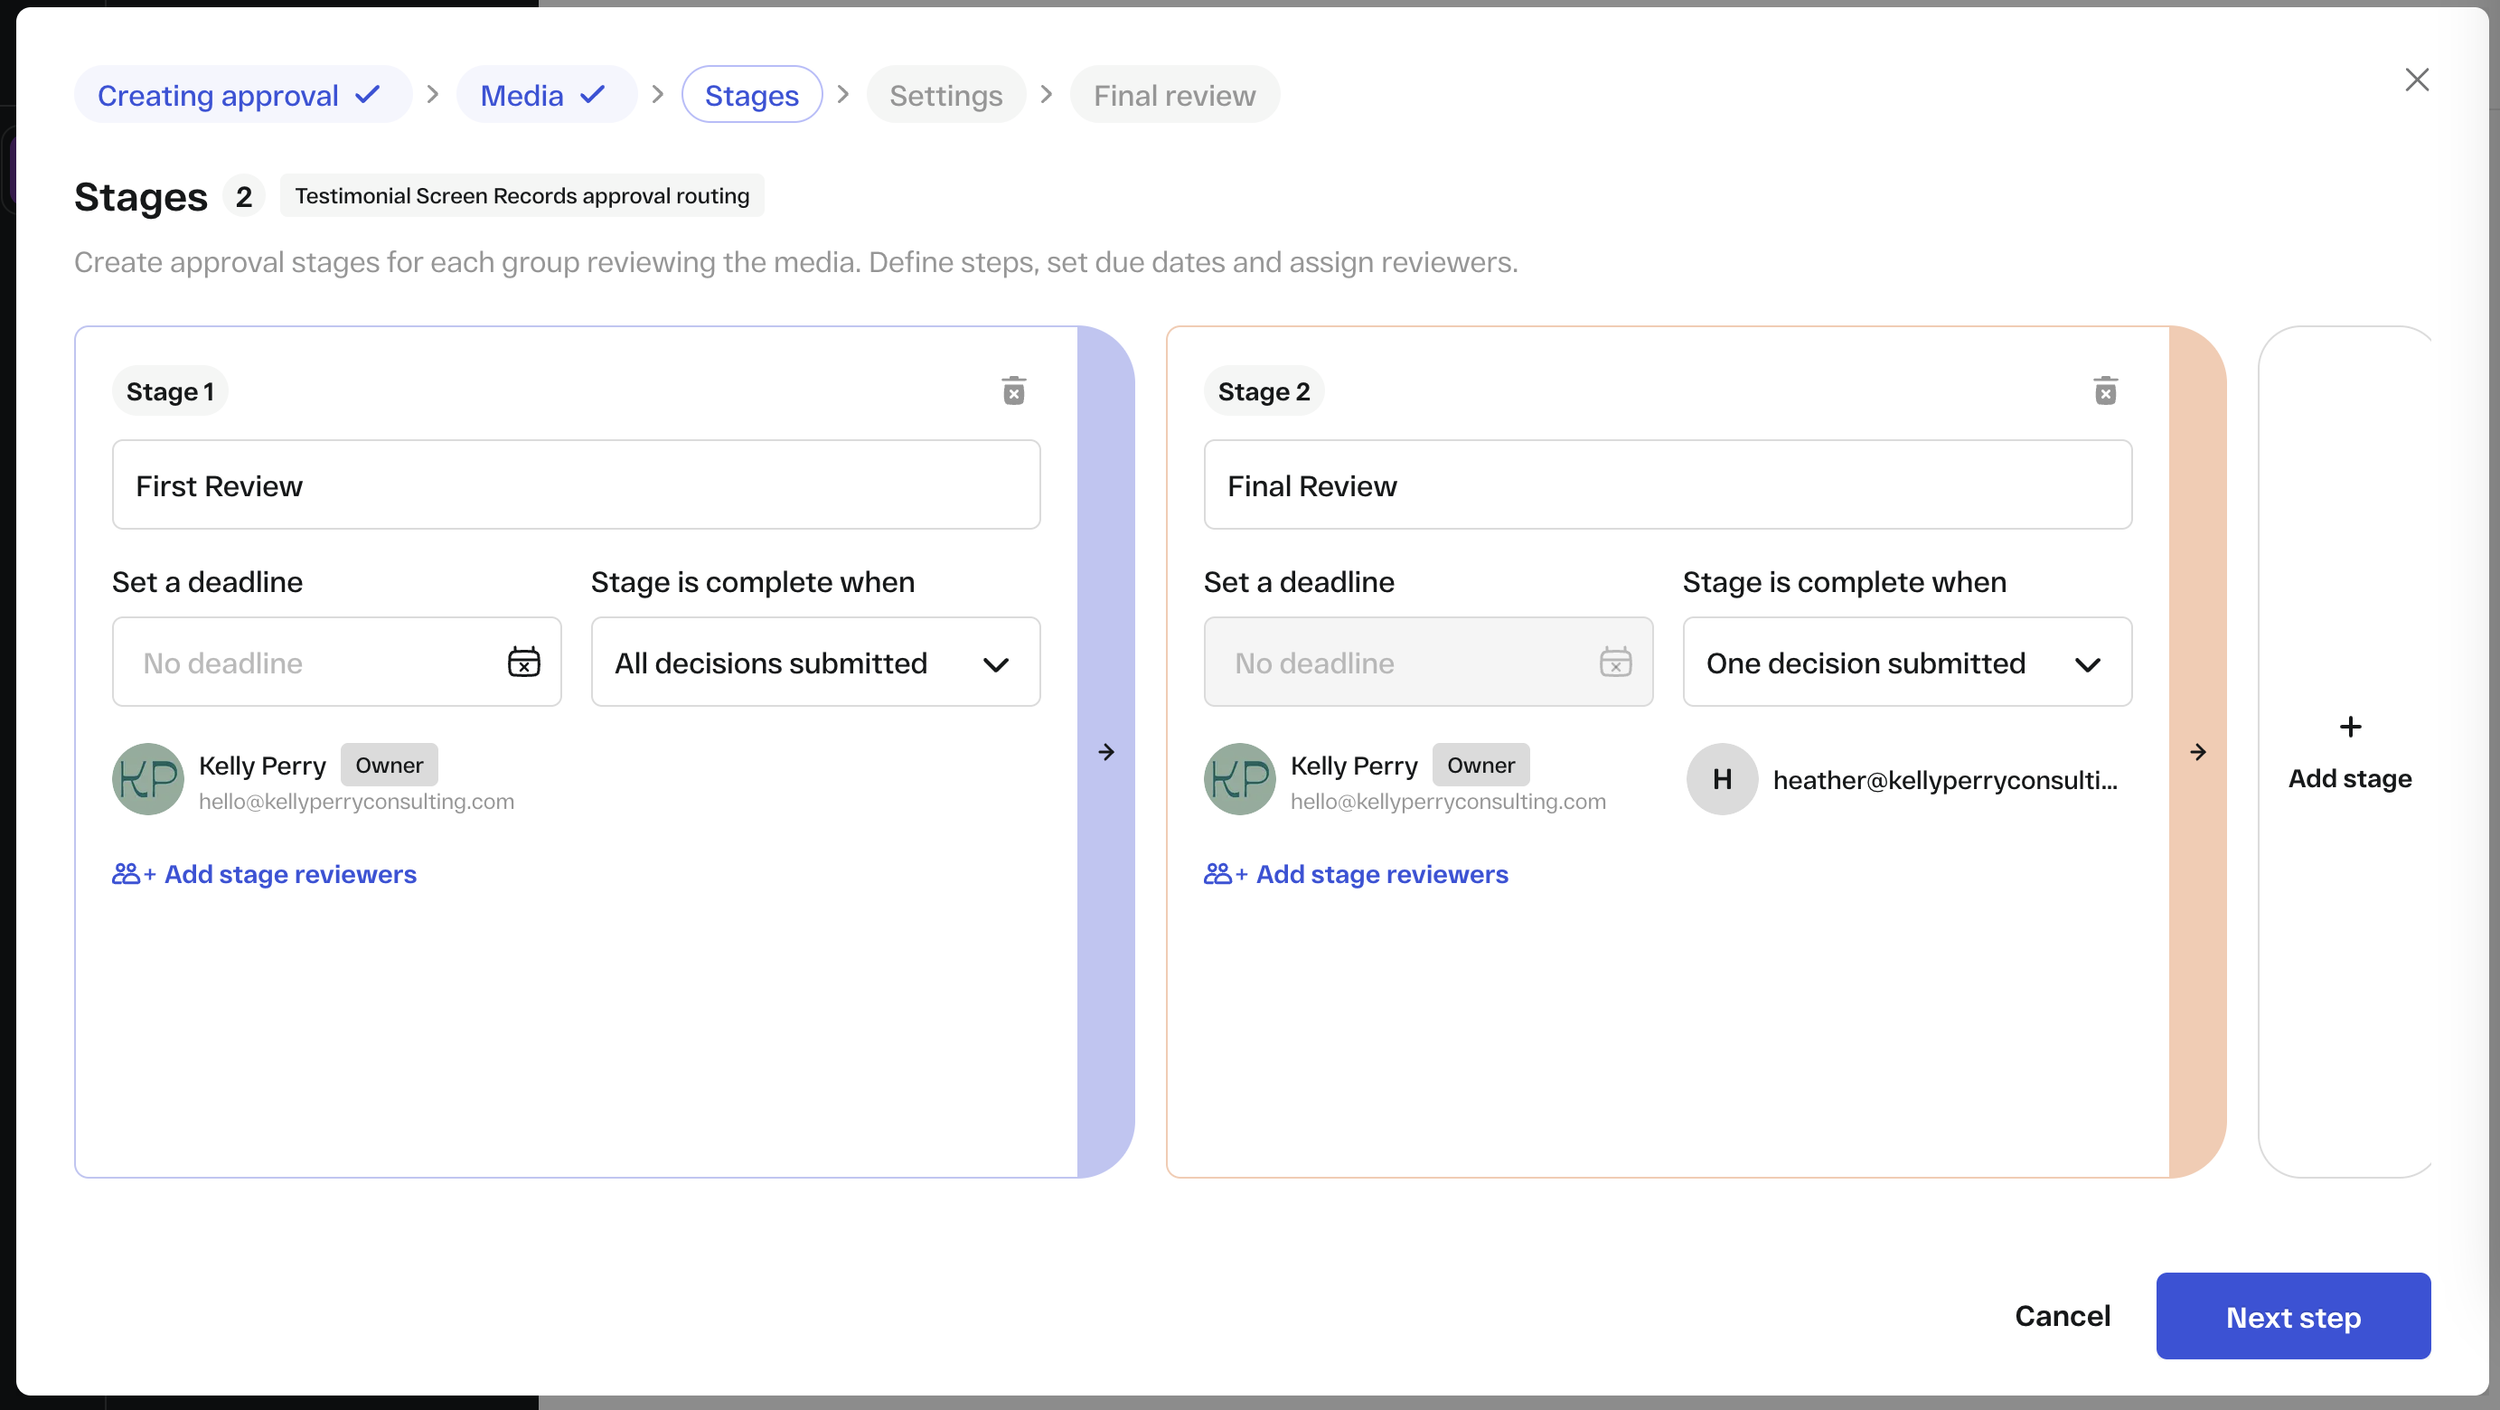This screenshot has height=1410, width=2500.
Task: Open the 'One decision submitted' dropdown
Action: coord(1906,662)
